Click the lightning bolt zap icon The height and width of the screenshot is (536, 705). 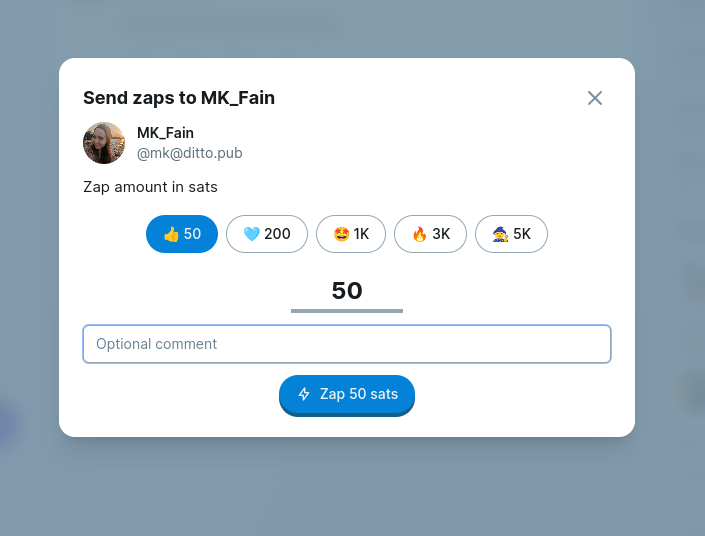coord(305,394)
